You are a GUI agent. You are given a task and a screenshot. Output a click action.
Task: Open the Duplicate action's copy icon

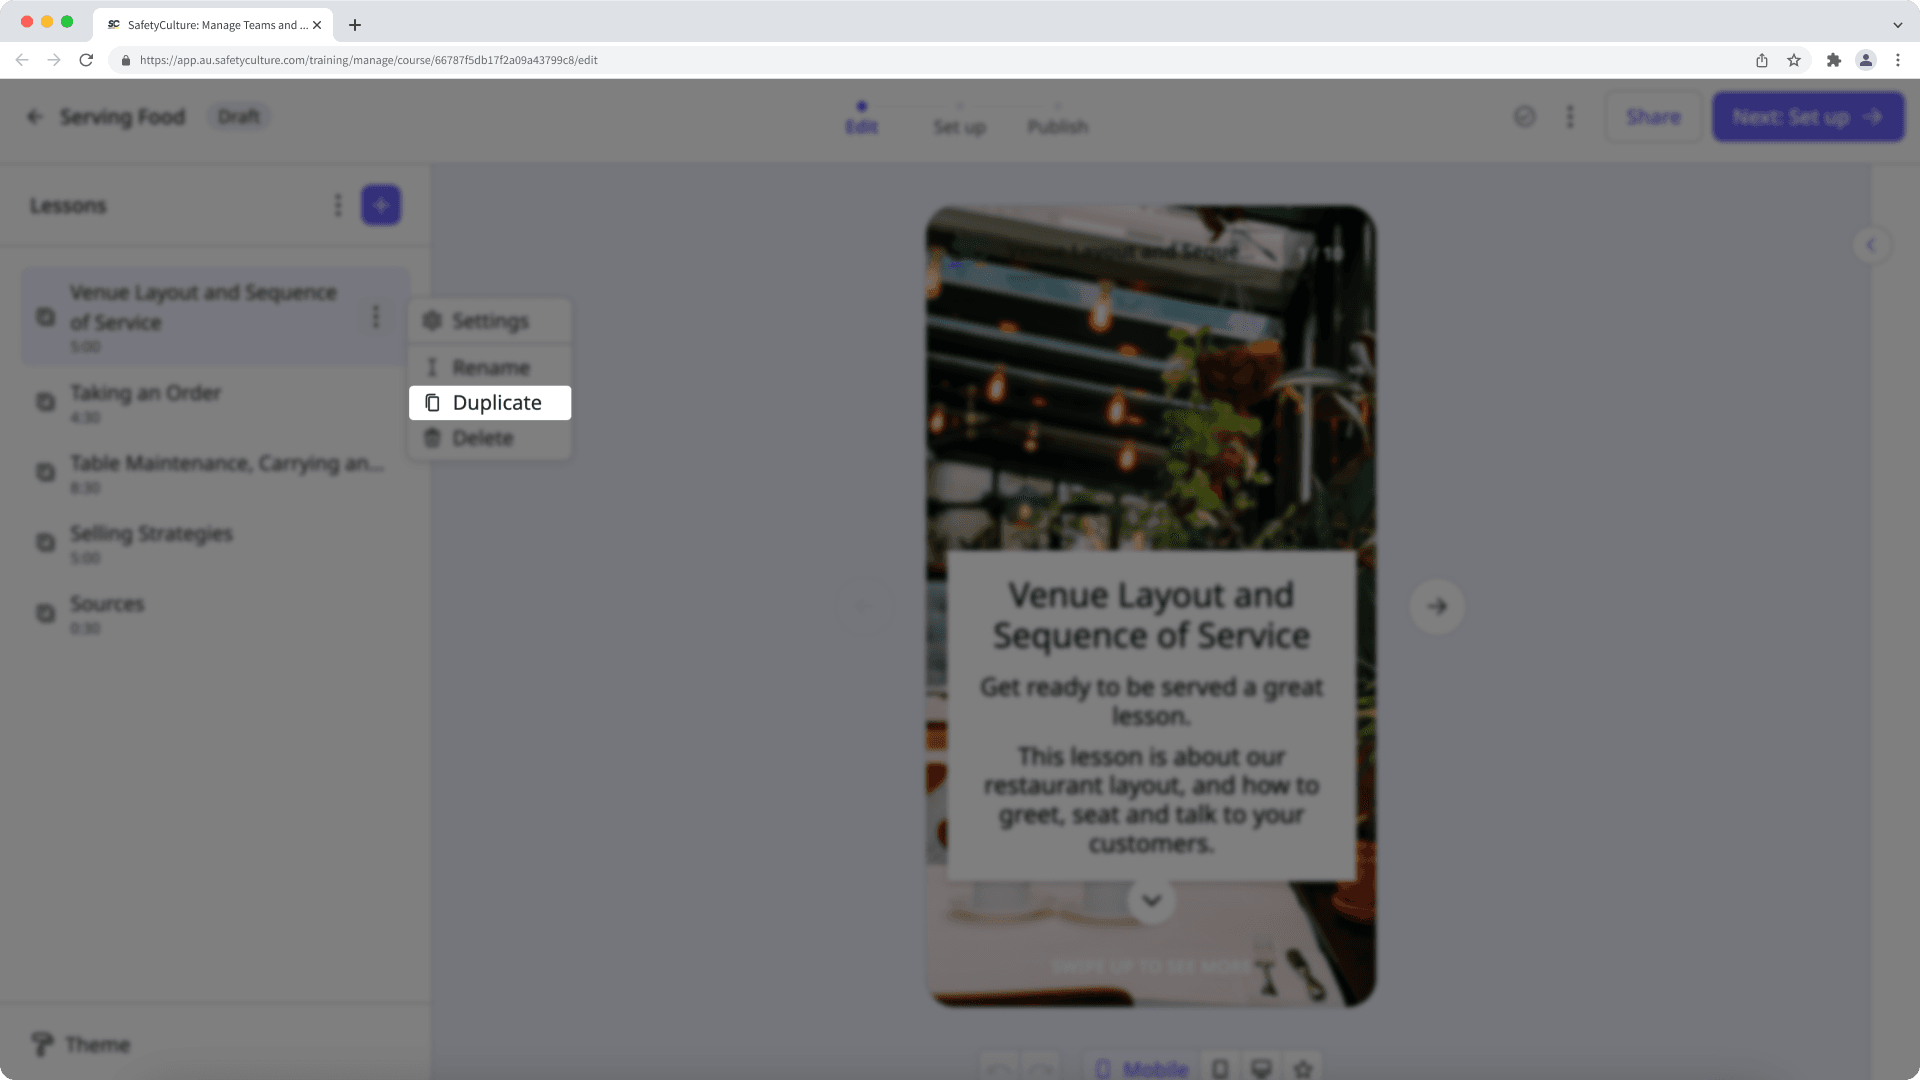coord(432,402)
